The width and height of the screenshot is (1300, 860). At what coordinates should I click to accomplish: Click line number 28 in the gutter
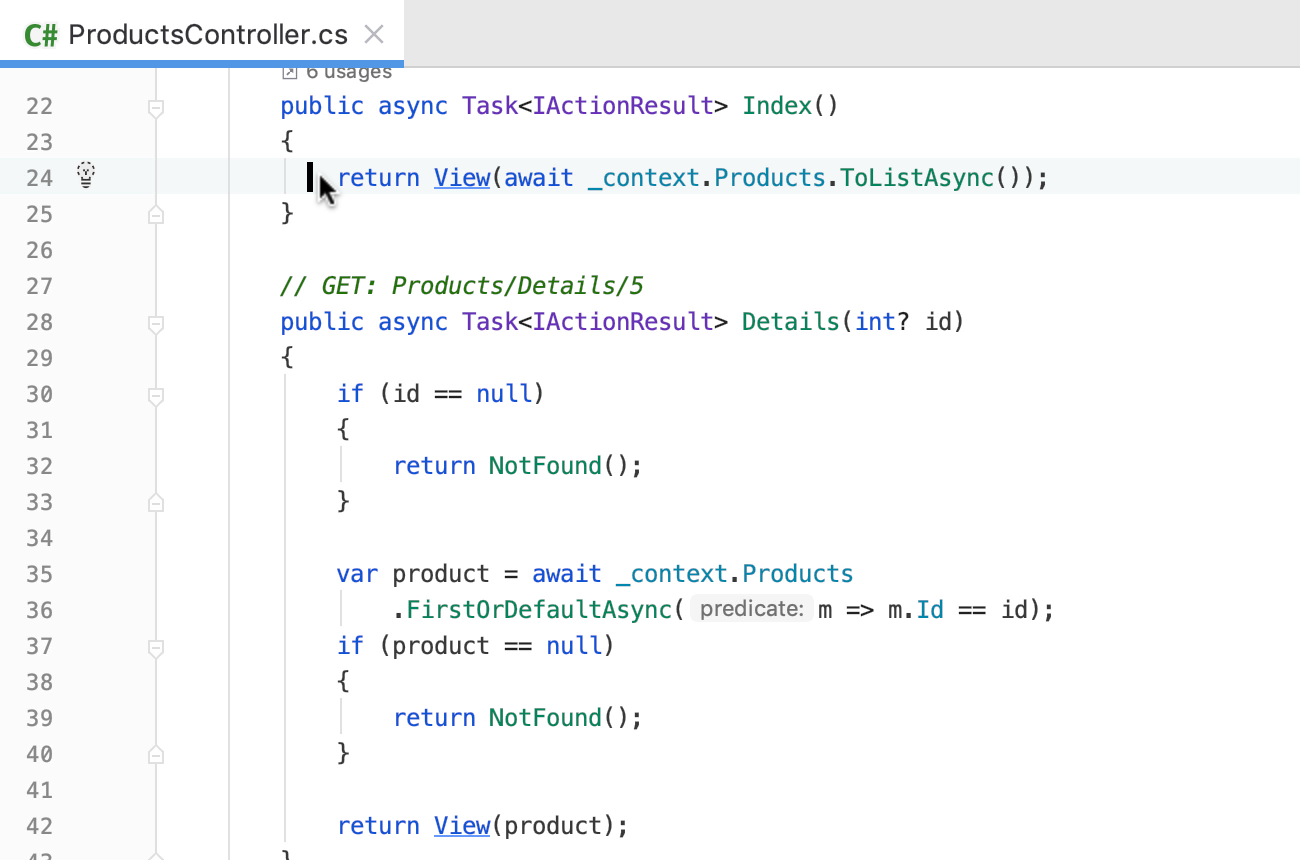coord(40,322)
